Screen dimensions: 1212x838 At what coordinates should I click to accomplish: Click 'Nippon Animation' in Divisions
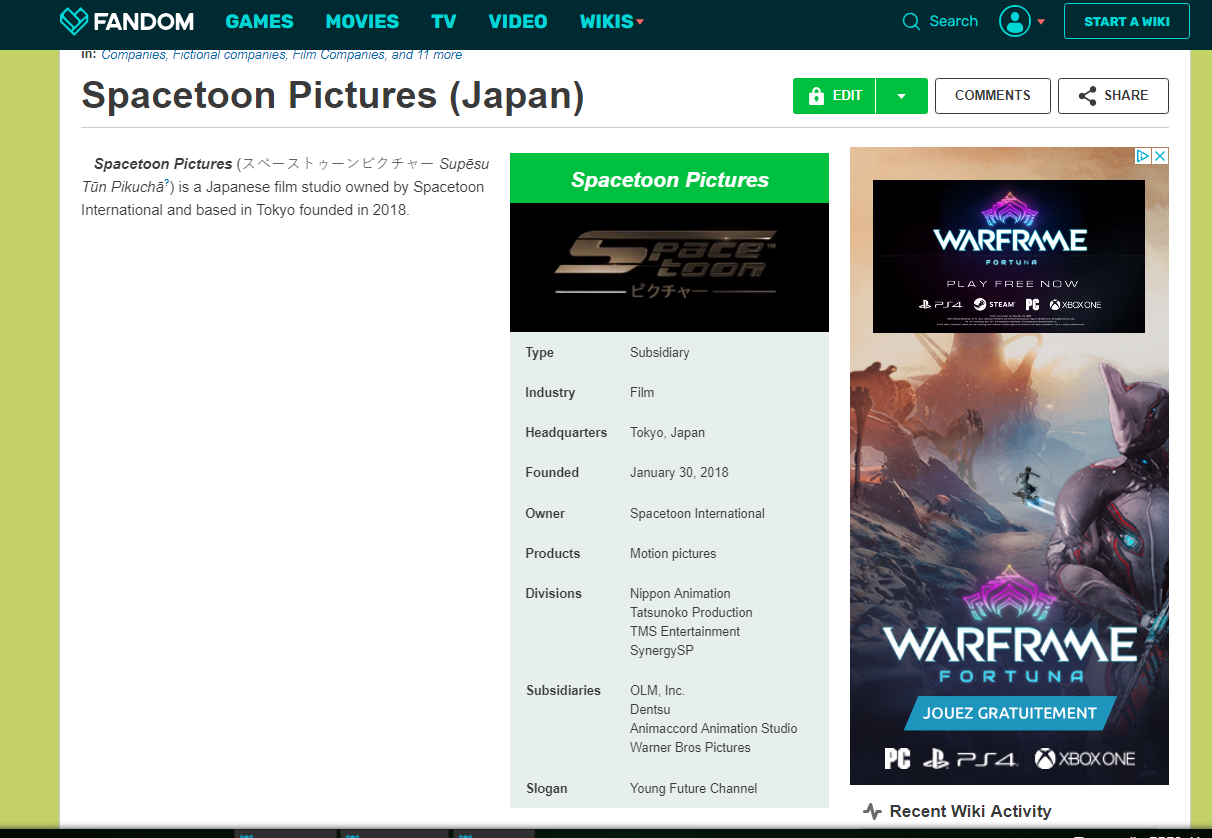pos(680,594)
